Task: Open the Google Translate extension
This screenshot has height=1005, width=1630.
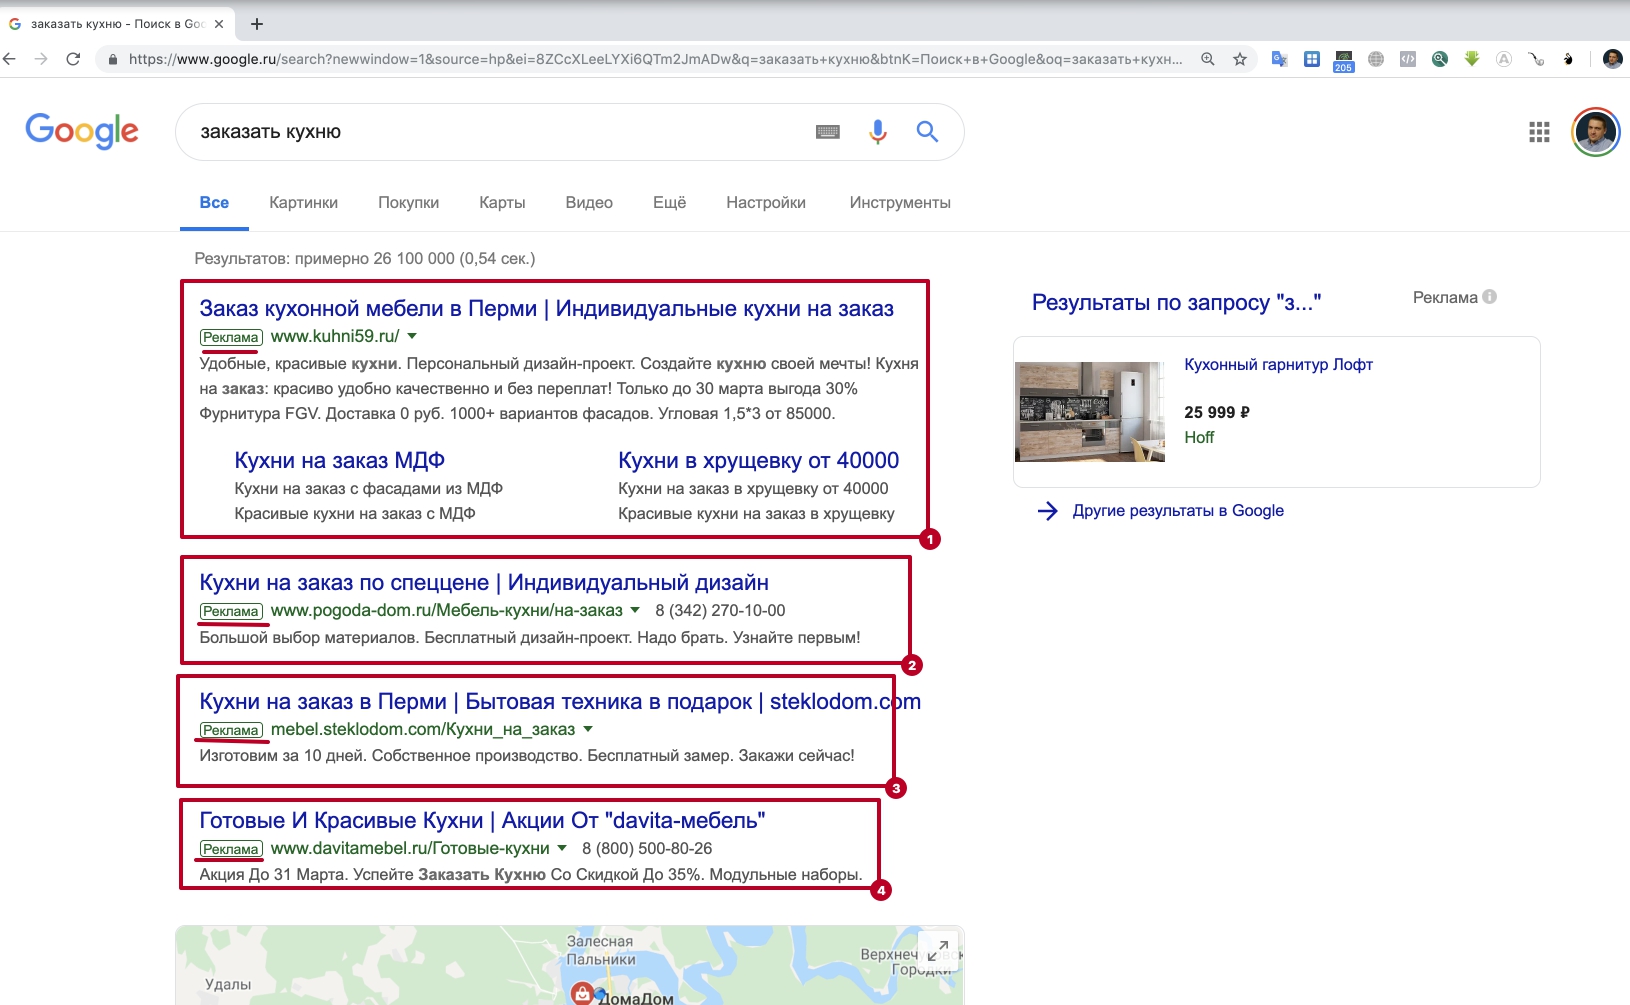Action: [x=1279, y=59]
